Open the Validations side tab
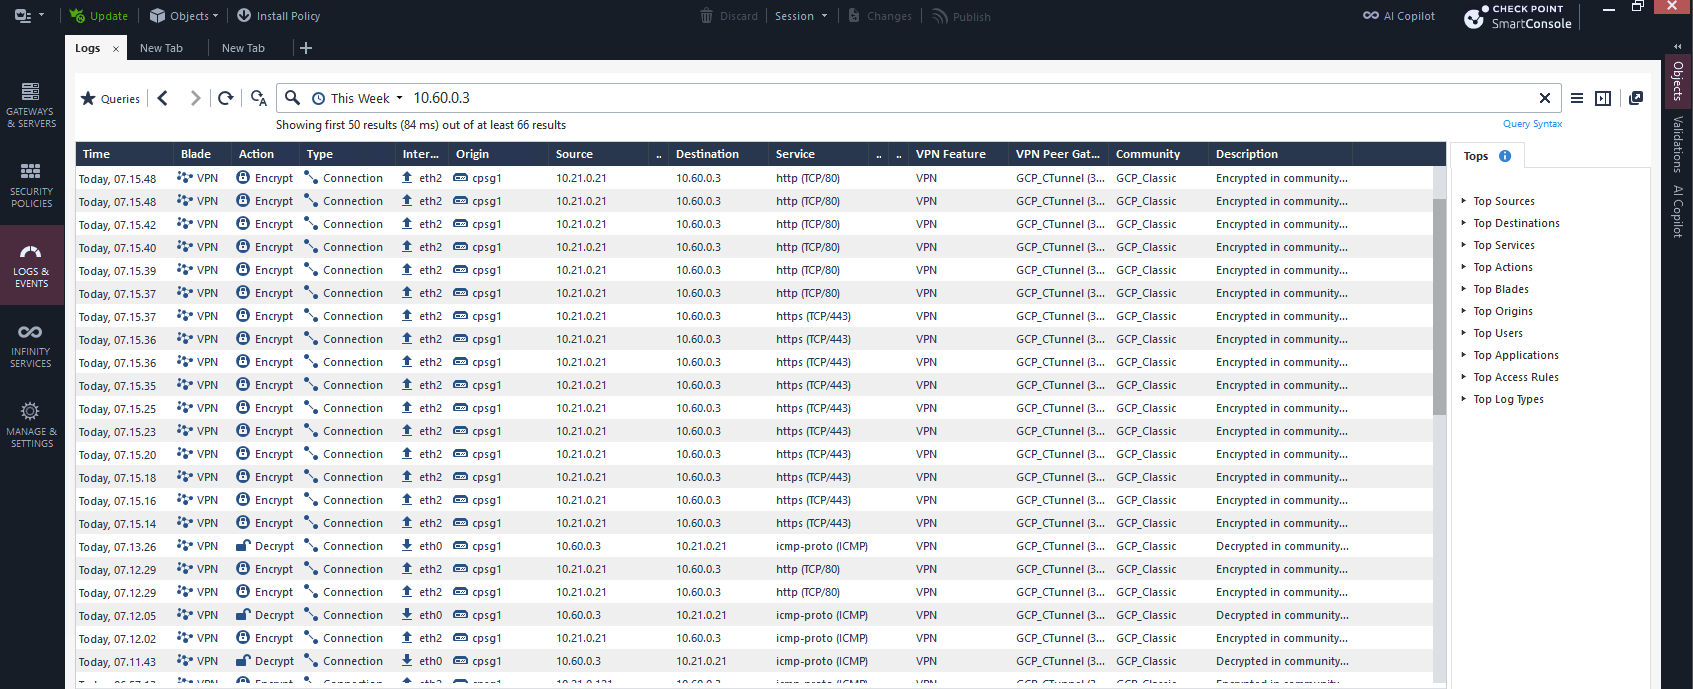Viewport: 1693px width, 689px height. pos(1678,144)
